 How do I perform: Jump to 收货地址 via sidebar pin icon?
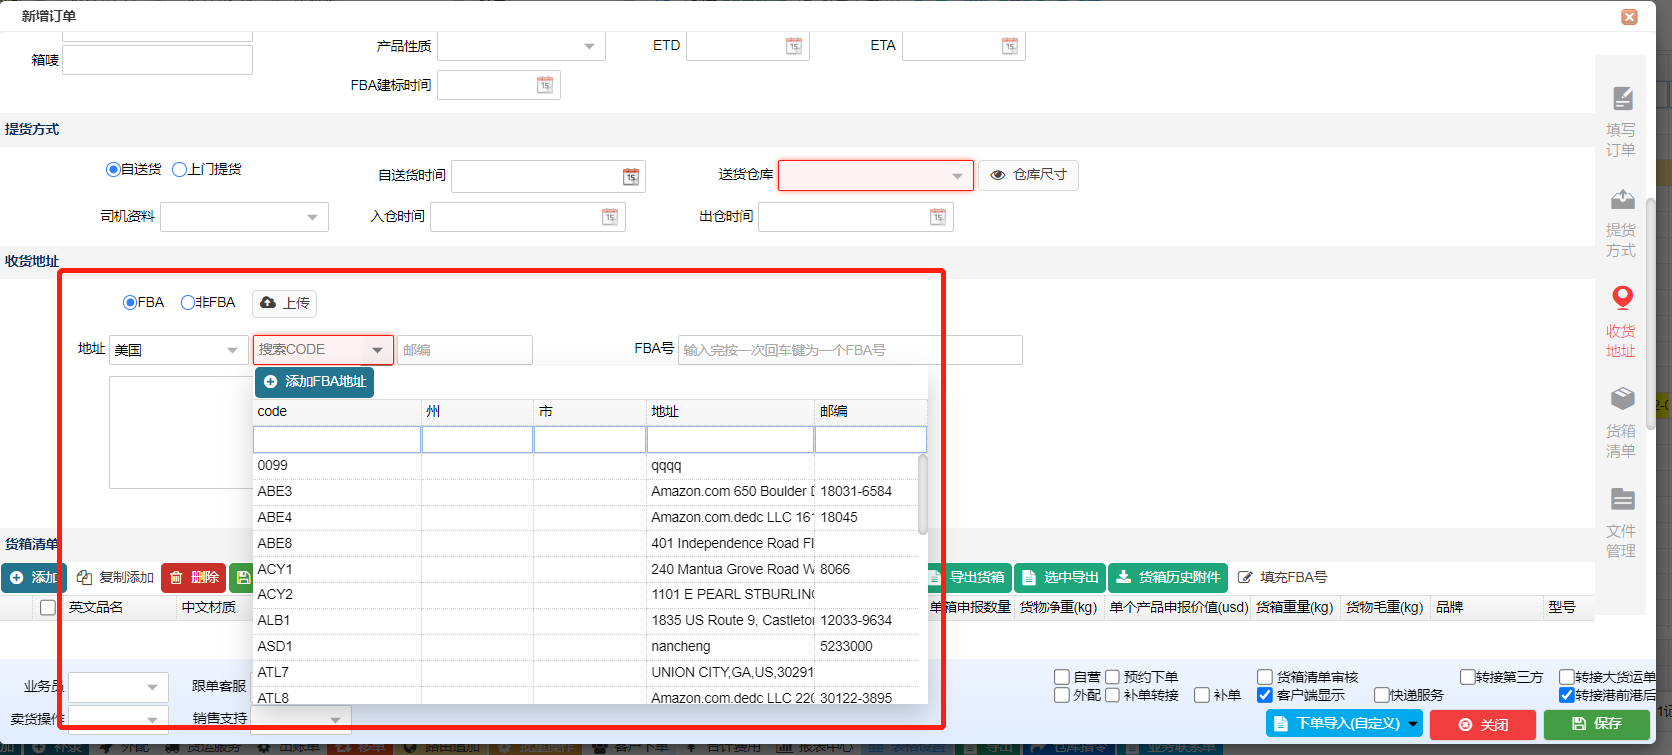click(x=1622, y=298)
